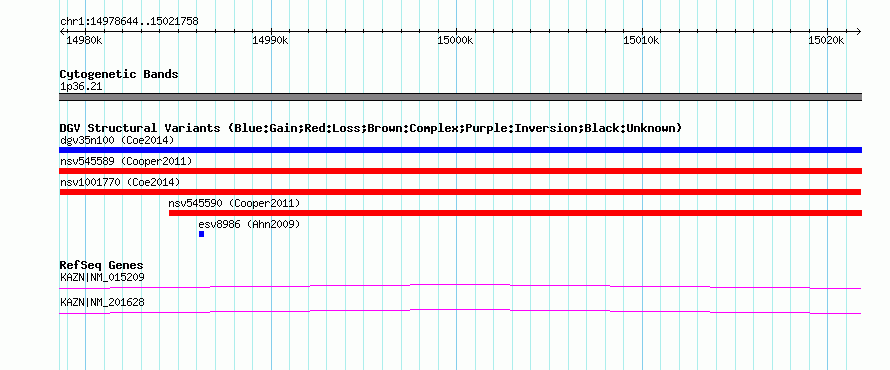Open the nsv1001770 (Coe2014) label
This screenshot has width=890, height=370.
pos(120,182)
